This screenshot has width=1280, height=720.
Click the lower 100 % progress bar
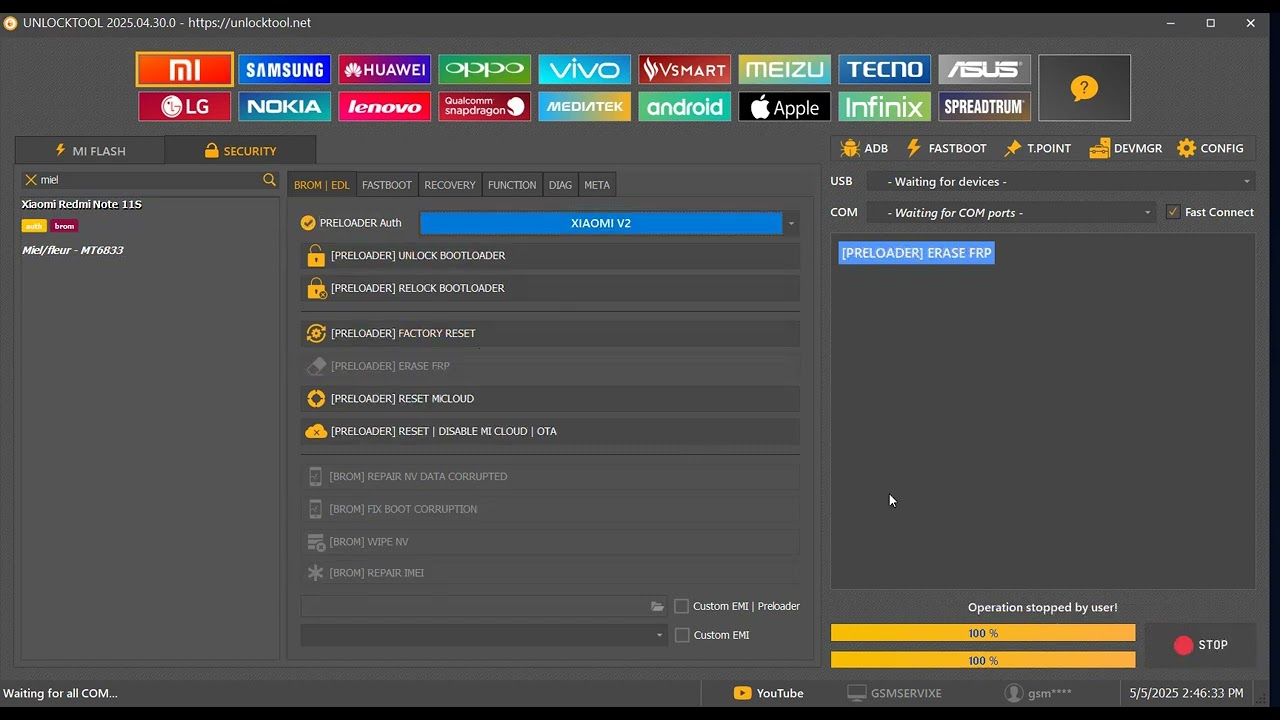click(x=983, y=660)
